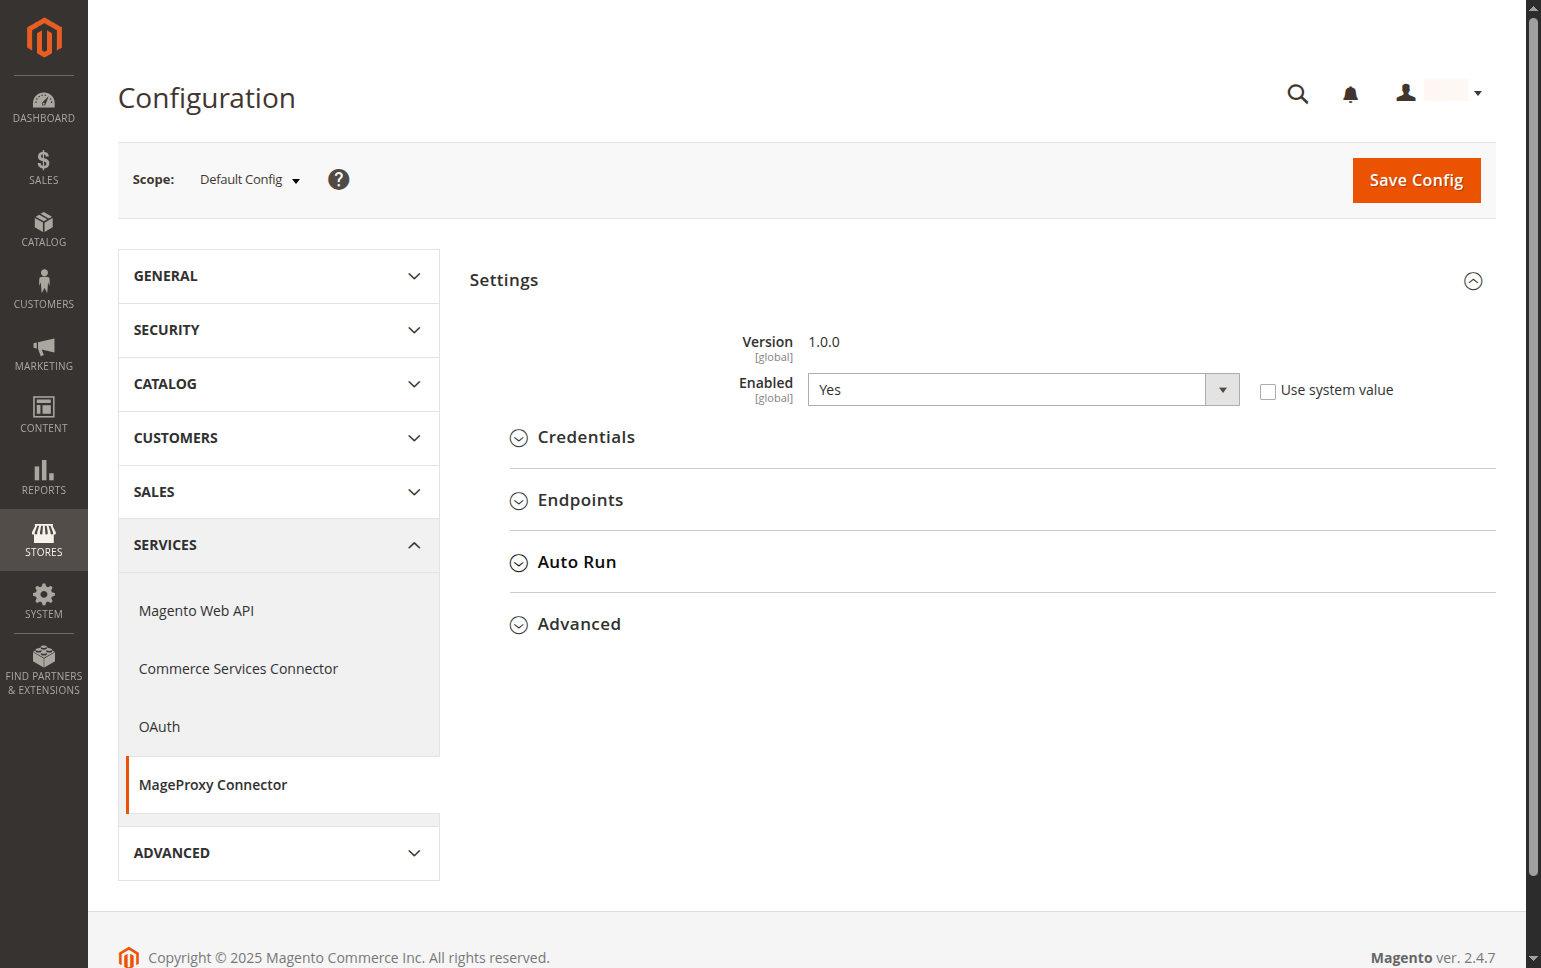Expand the ADVANCED config tab

(279, 853)
